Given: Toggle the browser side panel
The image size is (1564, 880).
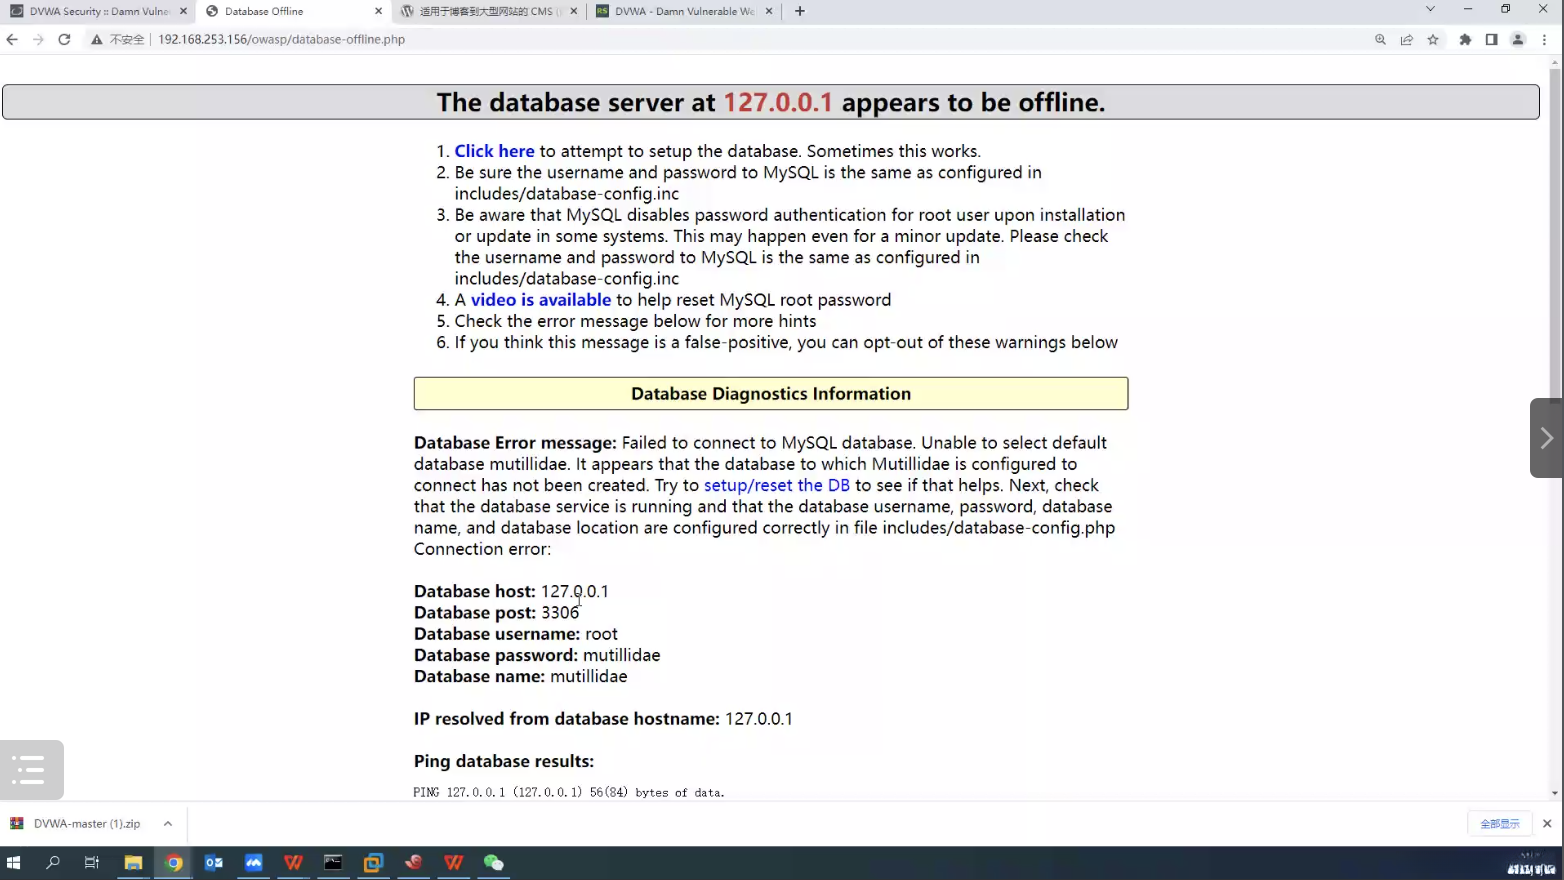Looking at the screenshot, I should coord(1491,40).
